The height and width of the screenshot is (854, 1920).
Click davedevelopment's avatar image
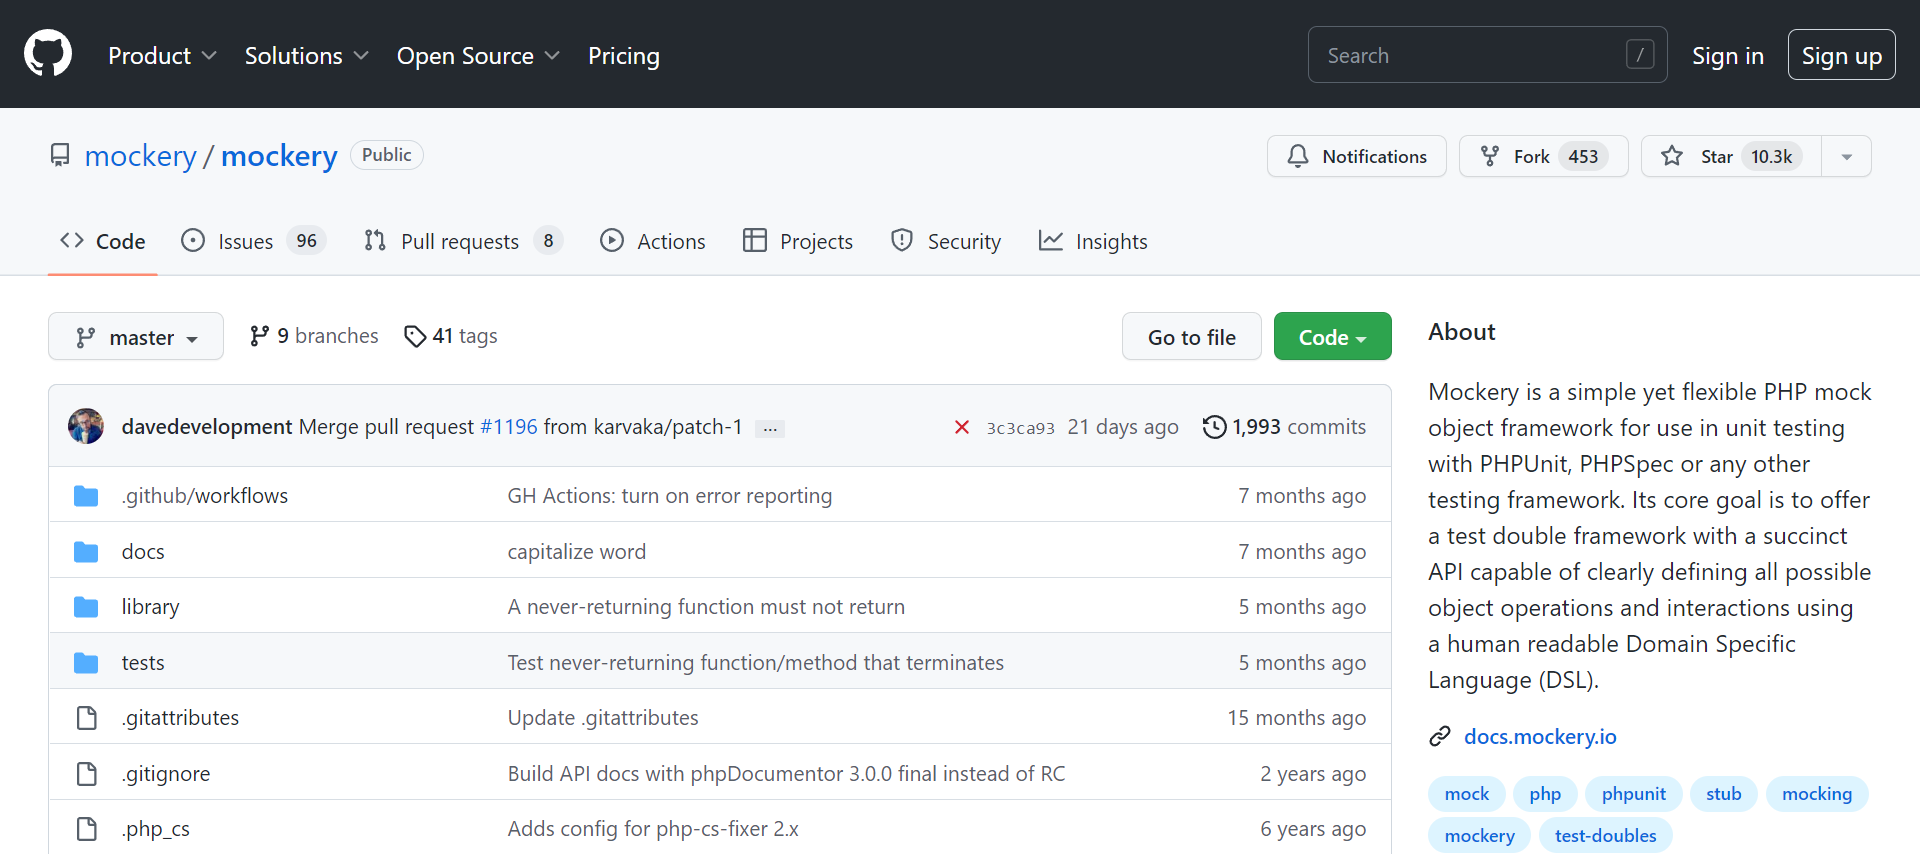click(86, 426)
